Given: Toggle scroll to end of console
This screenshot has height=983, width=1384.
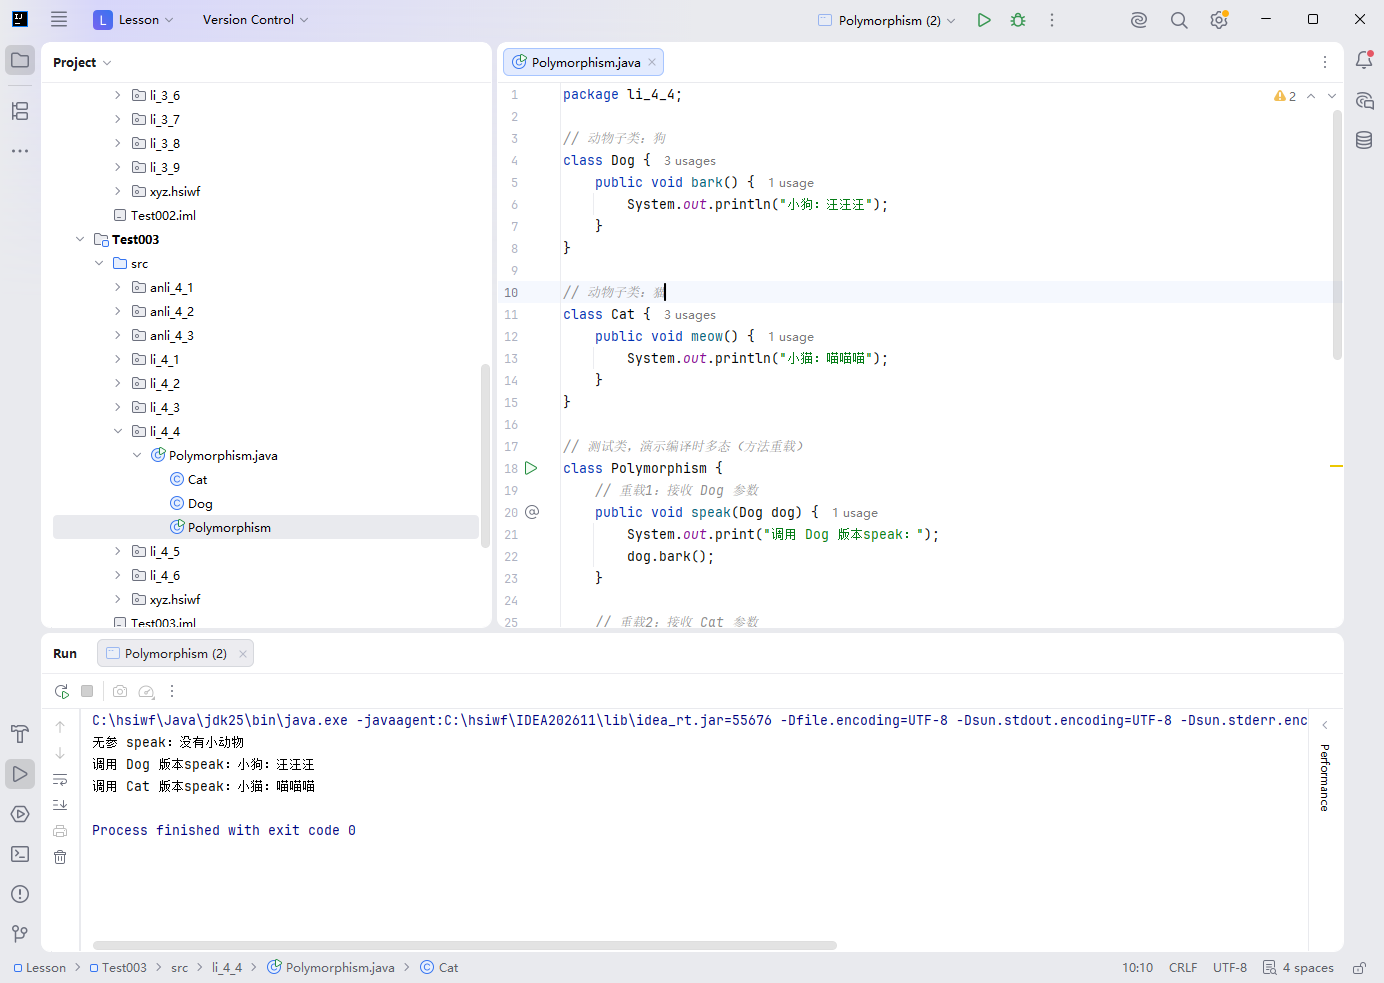Looking at the screenshot, I should pos(60,804).
